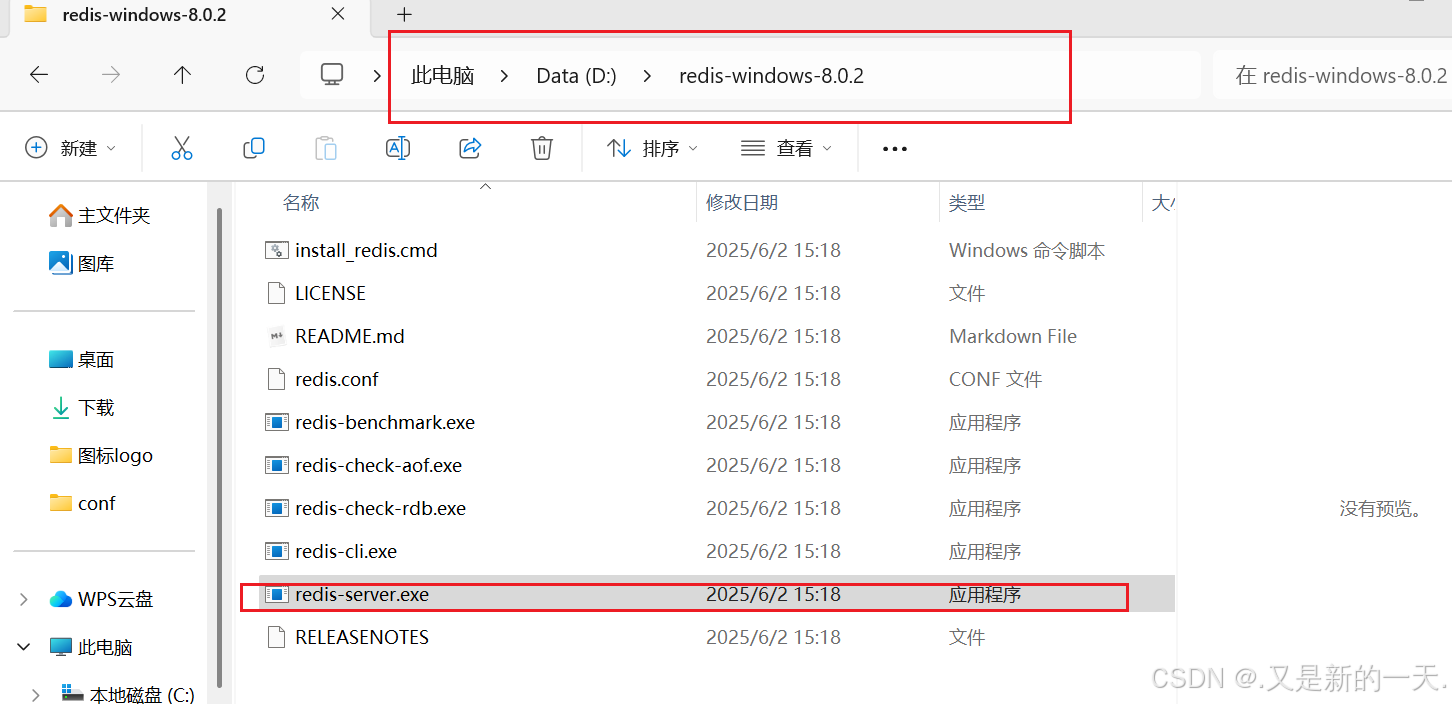Select 此电脑 in the sidebar tree
Viewport: 1452px width, 704px height.
91,647
